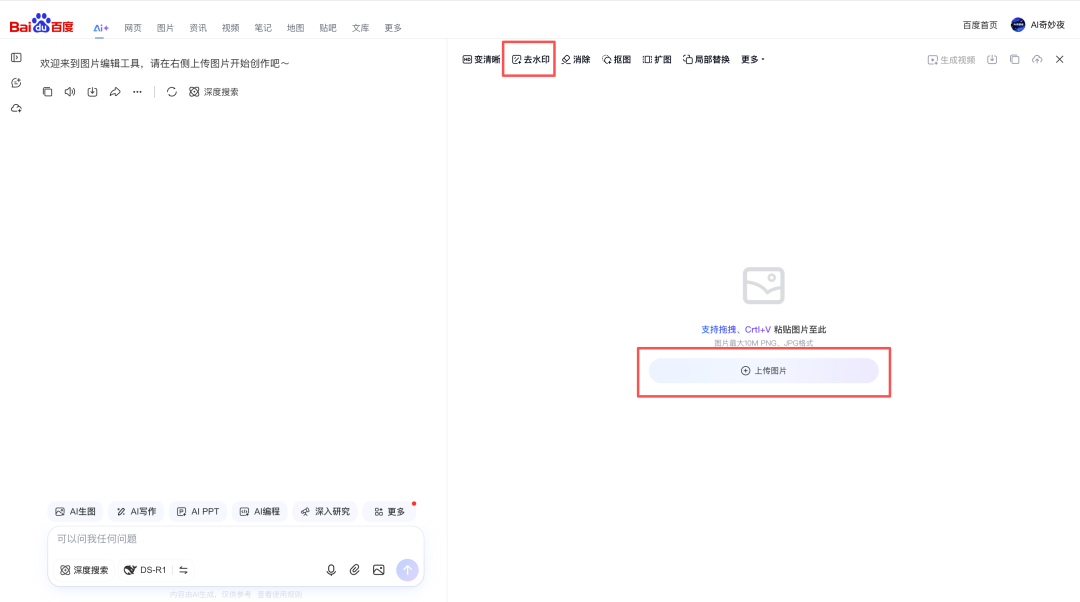Choose the AI PPT shortcut
The width and height of the screenshot is (1080, 602).
198,512
